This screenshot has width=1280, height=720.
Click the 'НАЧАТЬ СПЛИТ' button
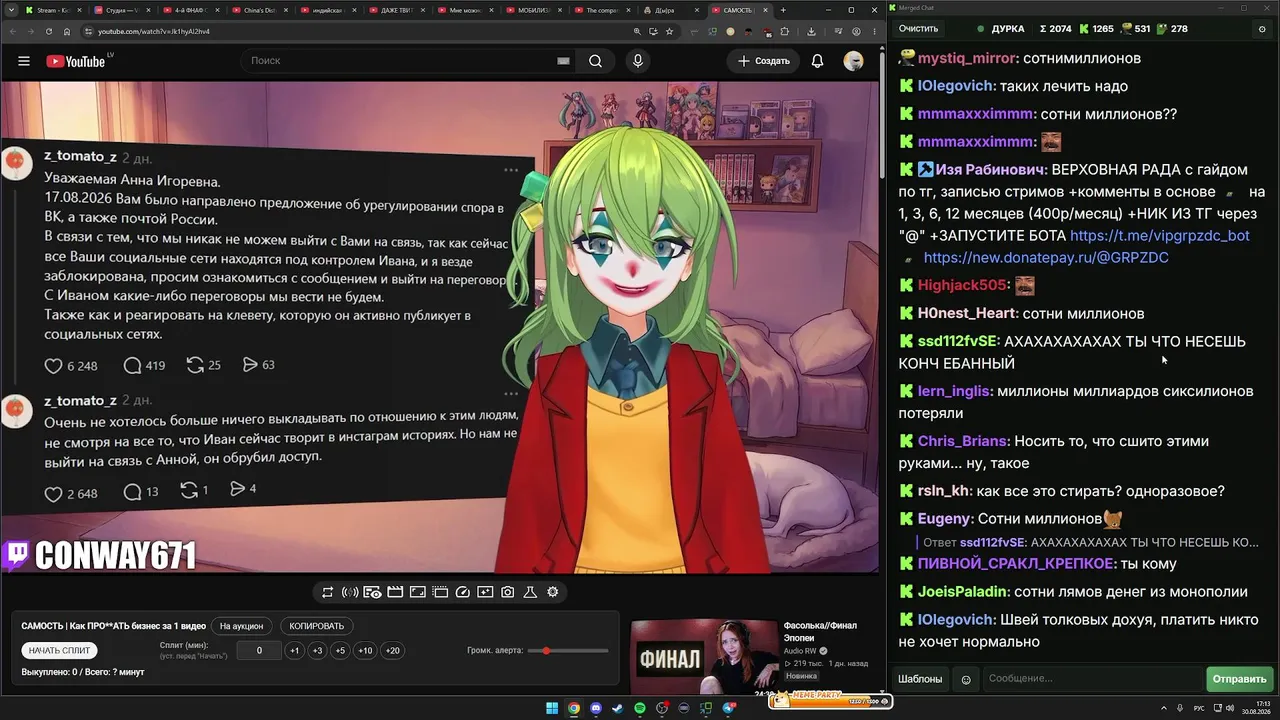[x=59, y=650]
